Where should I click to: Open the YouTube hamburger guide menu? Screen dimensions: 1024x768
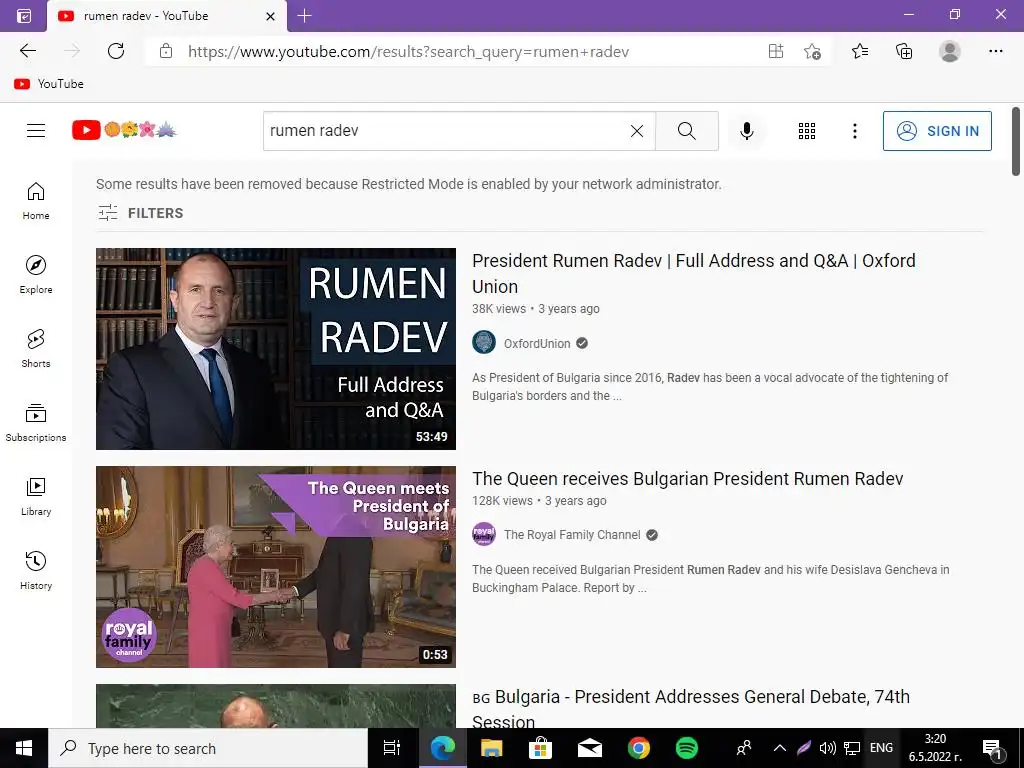point(36,131)
